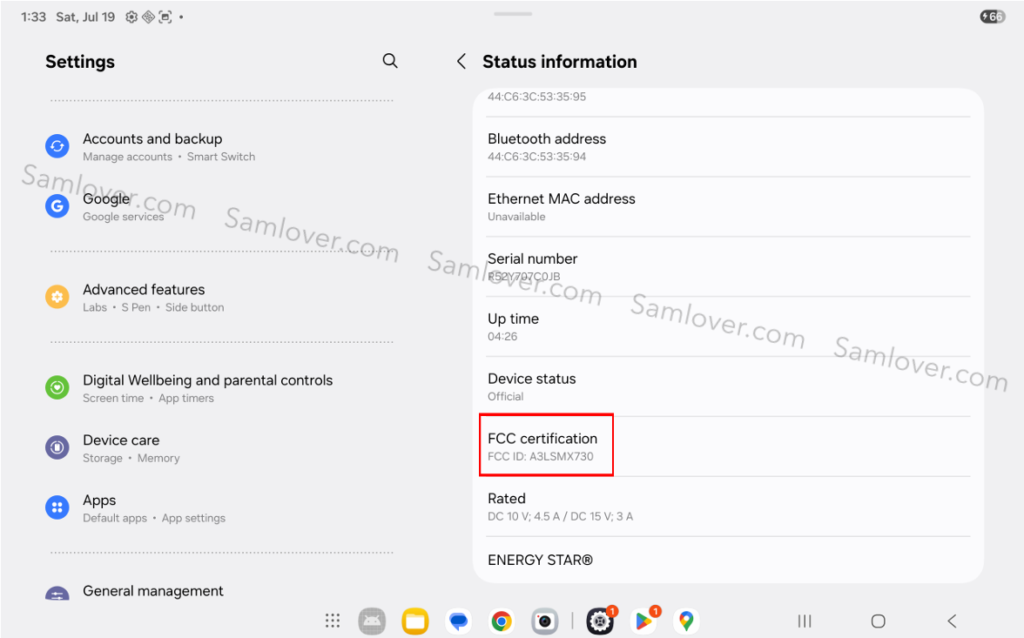Tap the blue Apps four-dot icon

(x=57, y=507)
